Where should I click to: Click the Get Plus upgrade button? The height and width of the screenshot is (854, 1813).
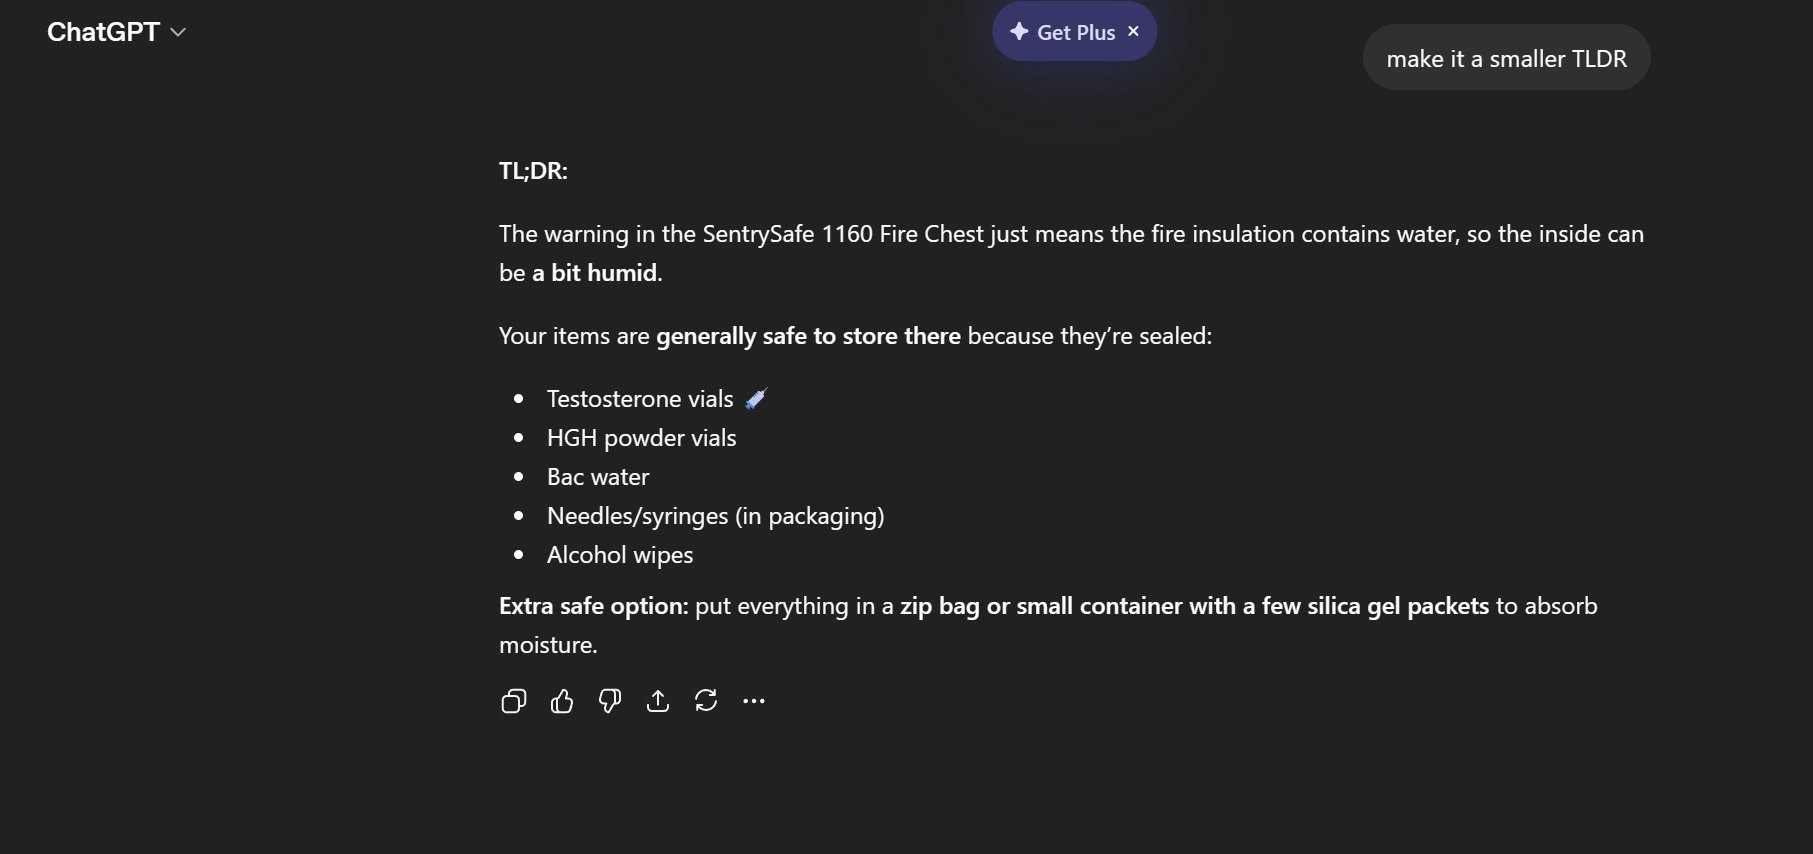pos(1075,32)
